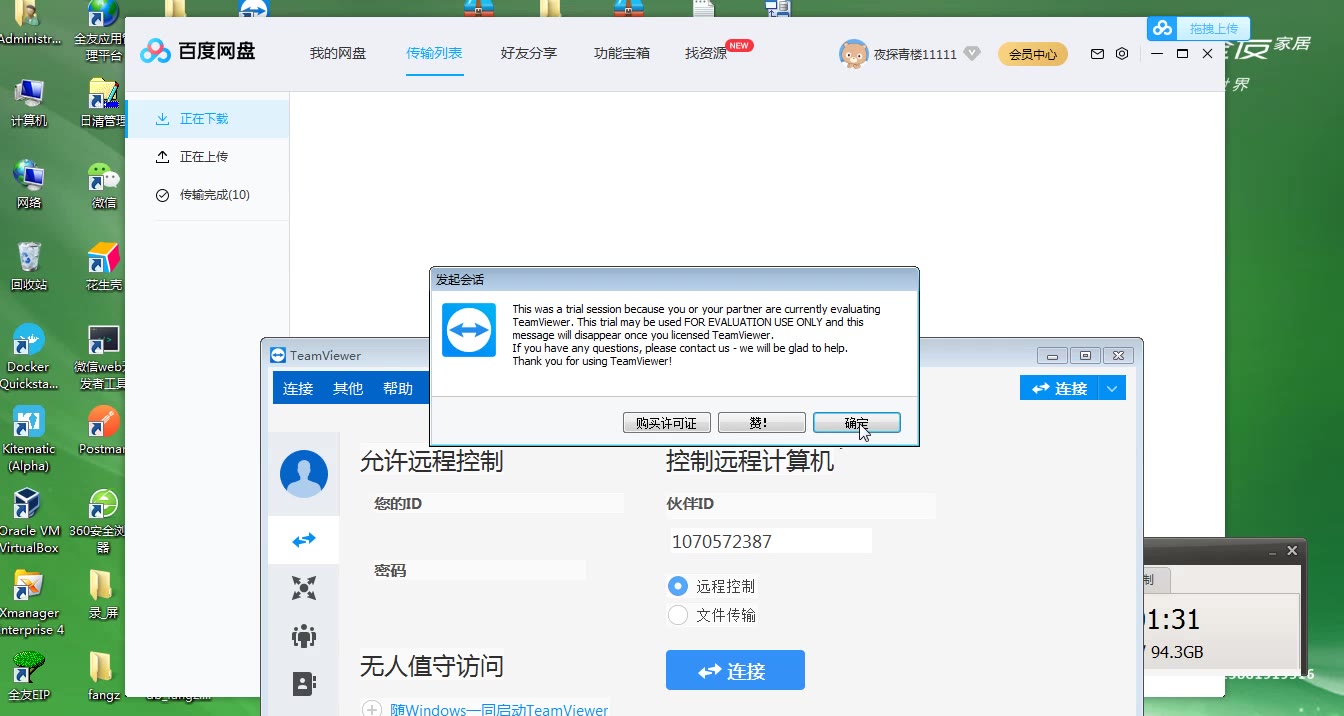Select TeamViewer remote control arrows sidebar icon
Viewport: 1344px width, 716px height.
pos(304,540)
